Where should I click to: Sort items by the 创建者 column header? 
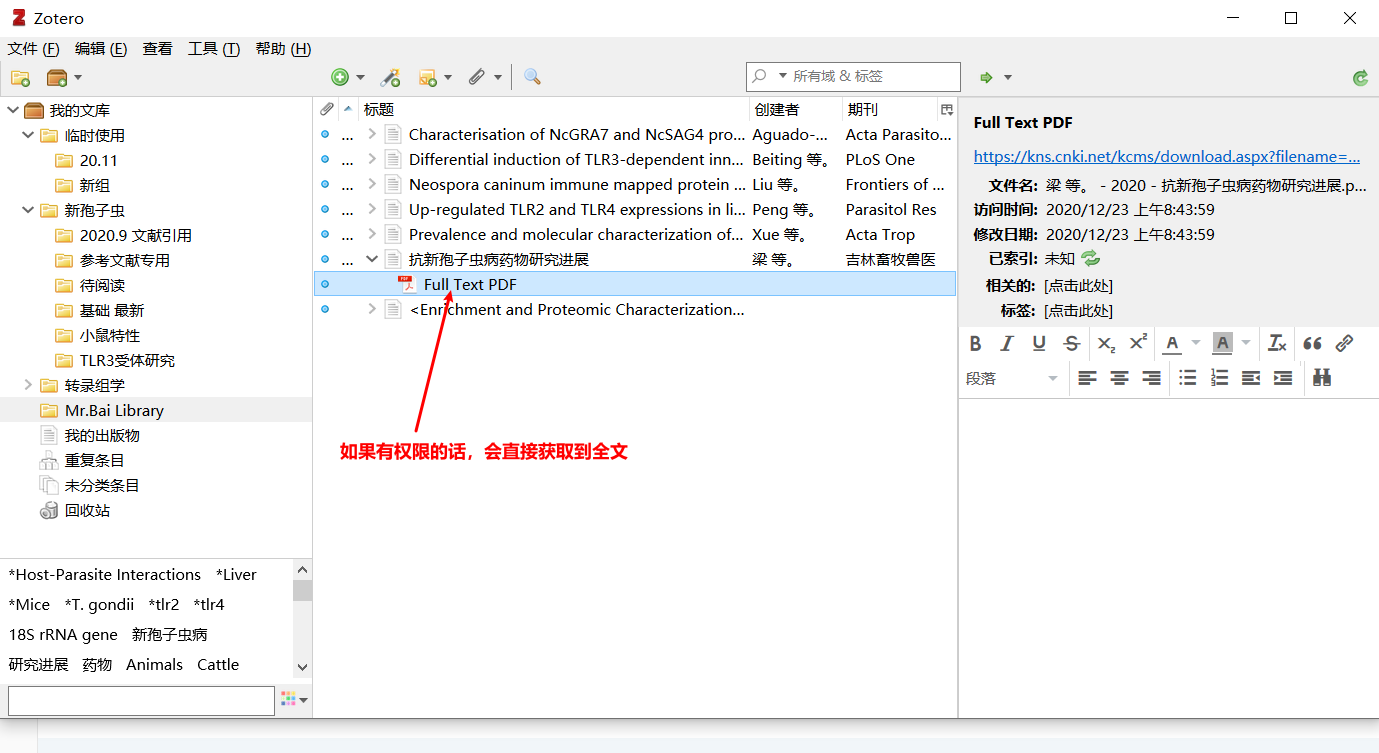(x=796, y=109)
